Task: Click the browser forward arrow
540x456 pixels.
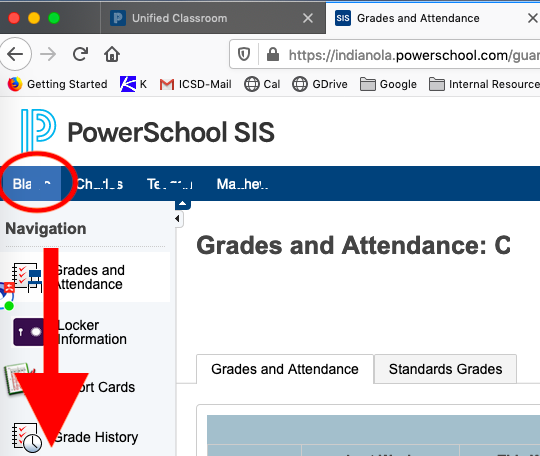Action: 48,54
